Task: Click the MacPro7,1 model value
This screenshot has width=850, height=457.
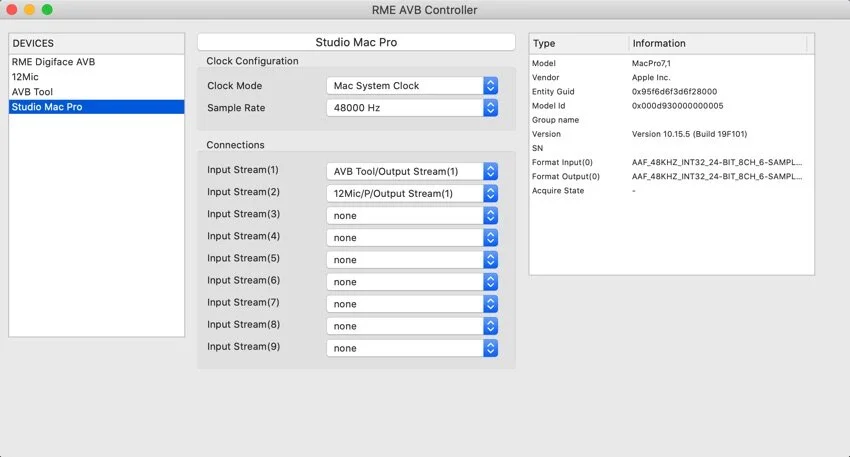Action: click(x=651, y=63)
